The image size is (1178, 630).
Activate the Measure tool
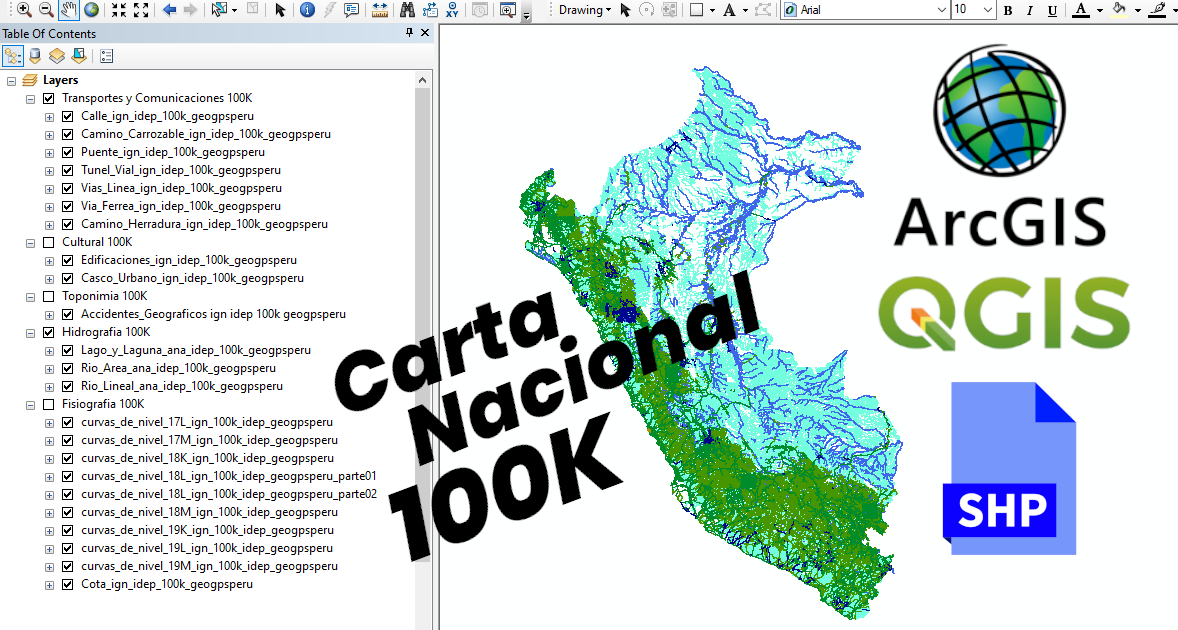click(x=378, y=11)
